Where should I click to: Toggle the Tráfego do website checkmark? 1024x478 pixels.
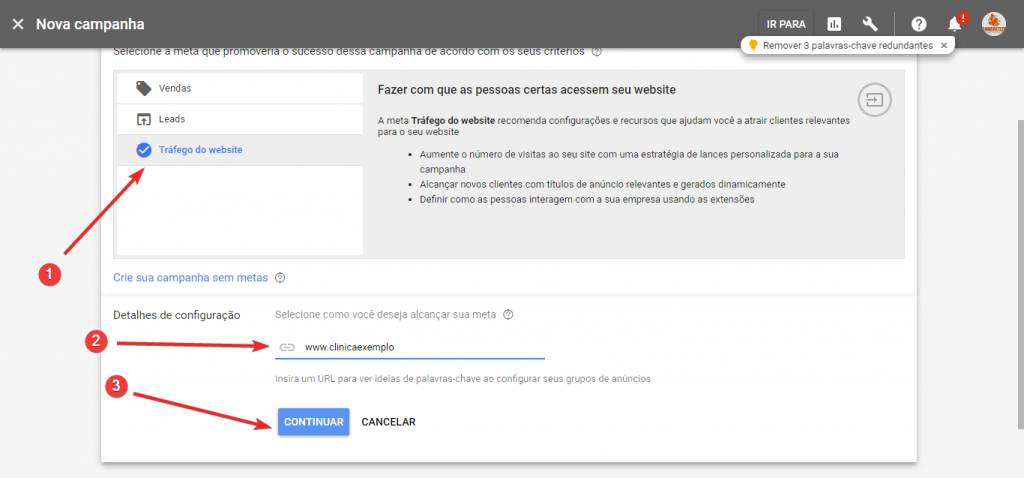(x=143, y=150)
